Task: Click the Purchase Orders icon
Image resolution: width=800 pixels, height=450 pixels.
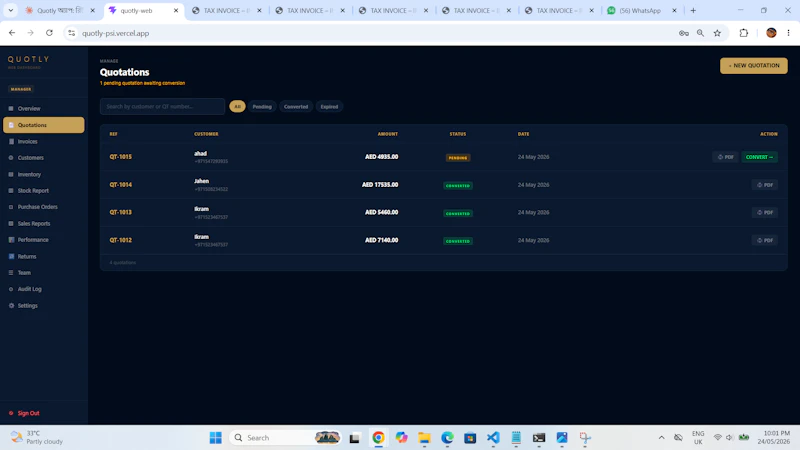Action: tap(11, 207)
